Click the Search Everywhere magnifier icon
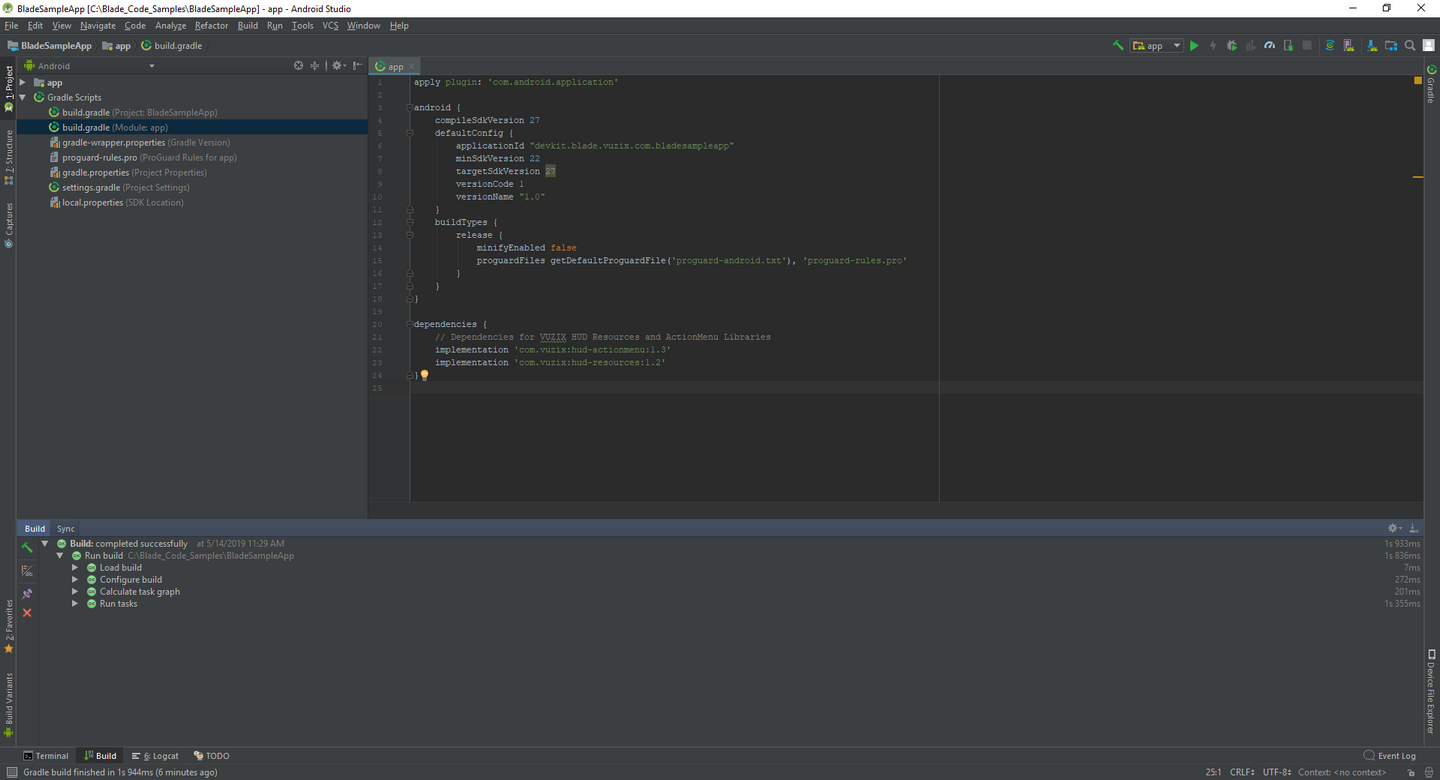 [1410, 46]
